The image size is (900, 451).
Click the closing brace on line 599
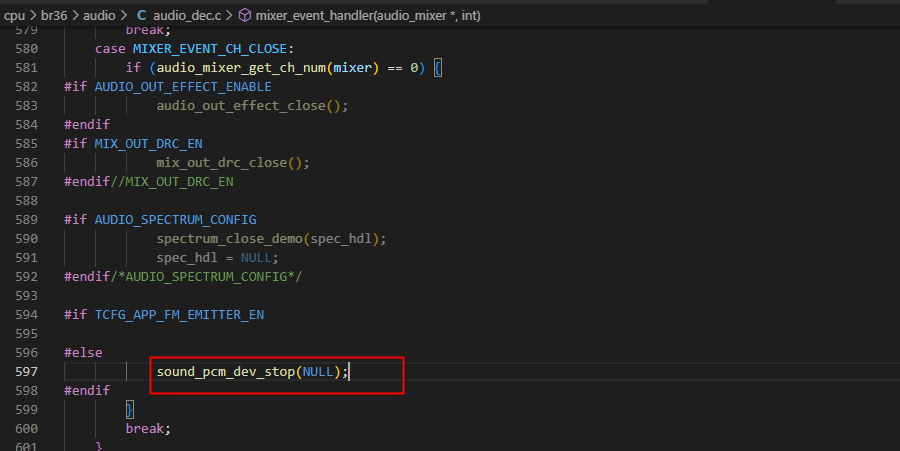(130, 410)
